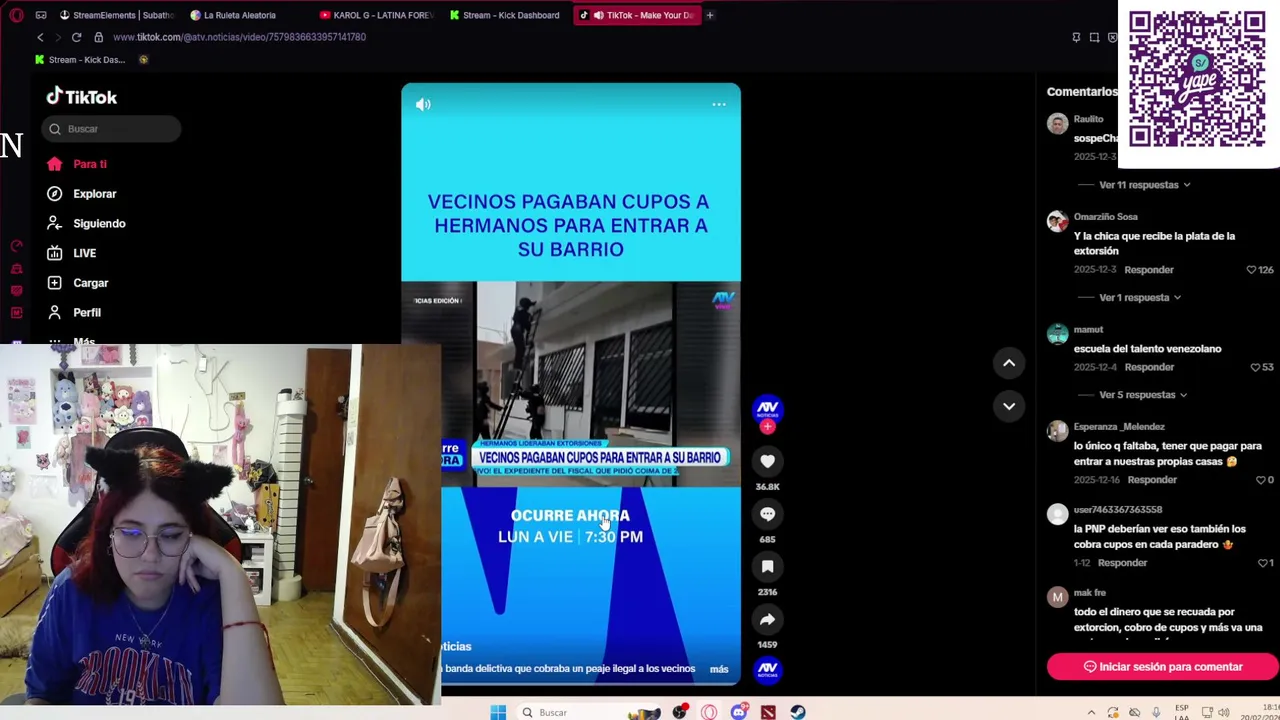The image size is (1280, 720).
Task: Open Omarziño Sosa's profile avatar
Action: tap(1057, 222)
